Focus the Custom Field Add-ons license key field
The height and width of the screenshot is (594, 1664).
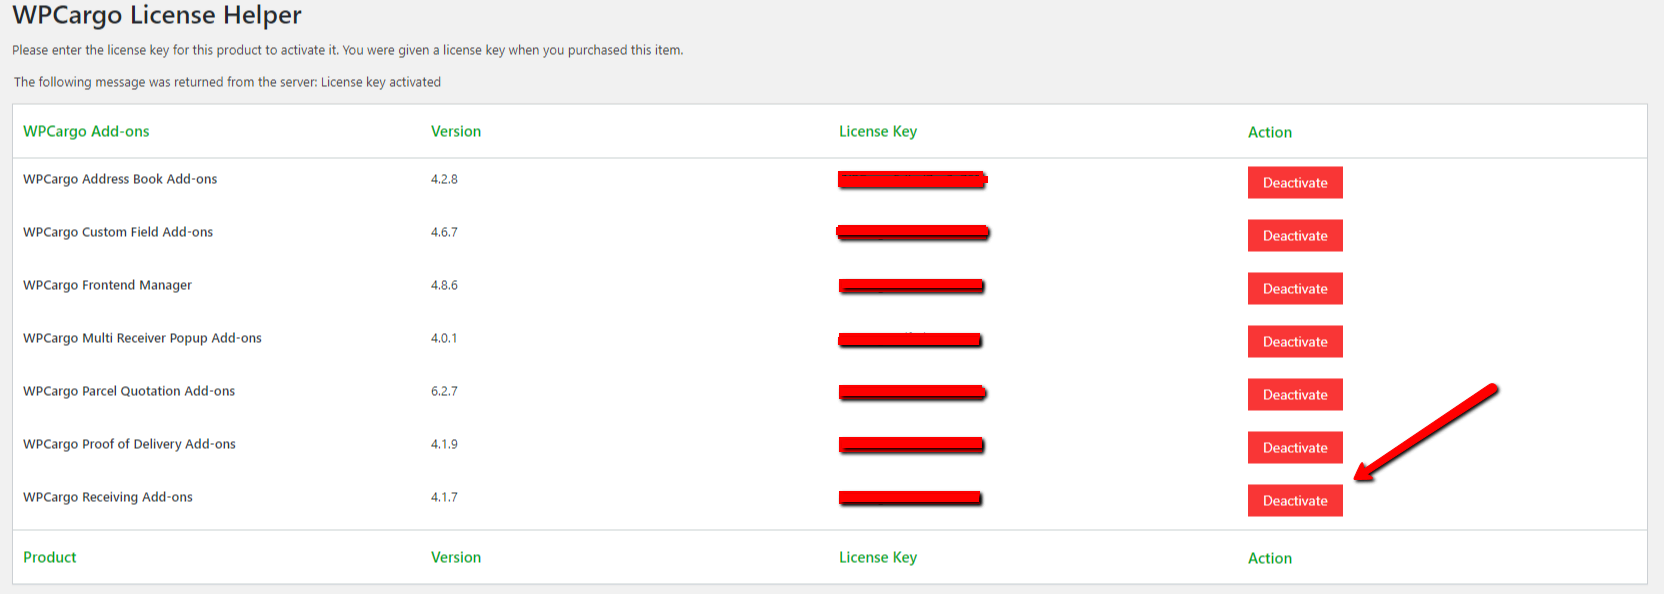tap(911, 233)
